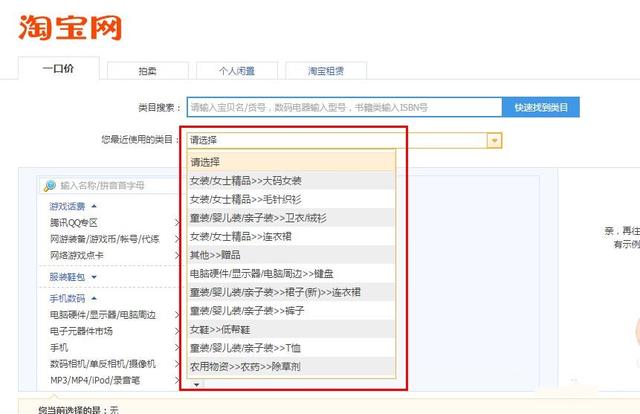Click the 快速找到类目 button
The image size is (640, 414).
[541, 107]
